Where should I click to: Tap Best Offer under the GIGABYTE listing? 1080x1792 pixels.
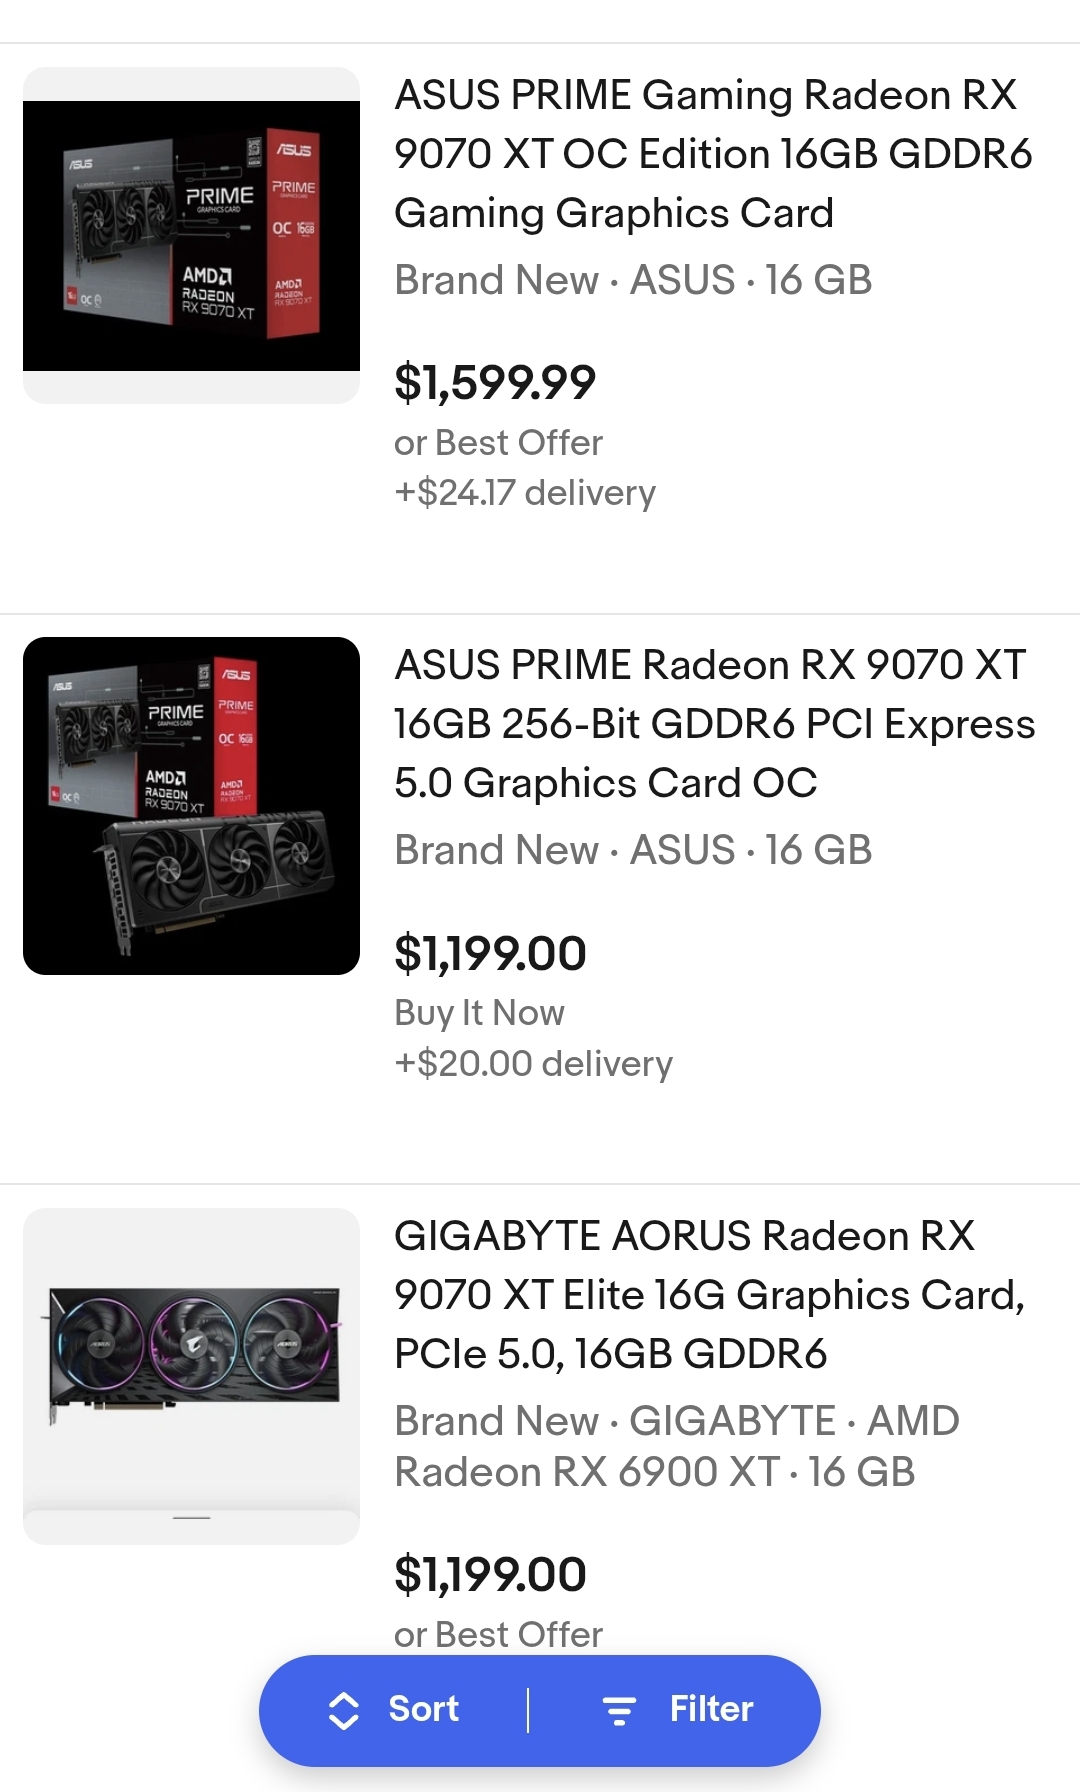click(x=498, y=1635)
